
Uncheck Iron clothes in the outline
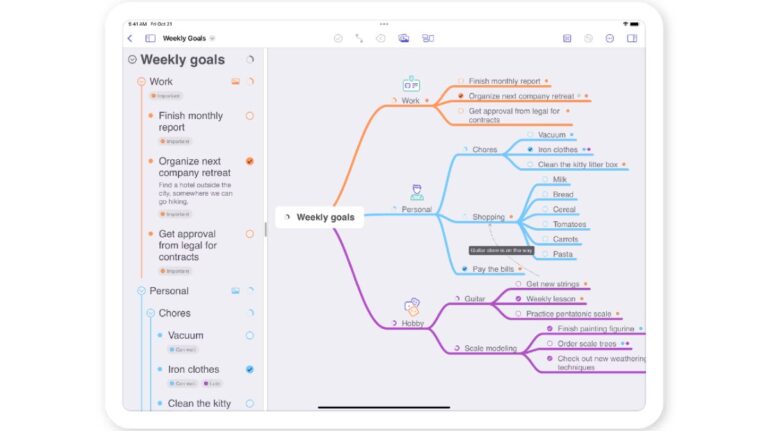click(x=249, y=369)
